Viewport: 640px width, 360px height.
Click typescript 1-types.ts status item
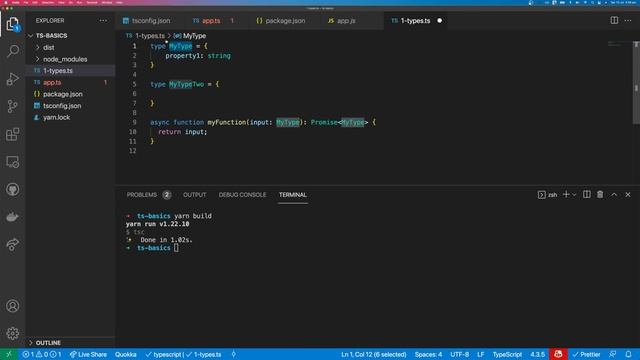(183, 354)
